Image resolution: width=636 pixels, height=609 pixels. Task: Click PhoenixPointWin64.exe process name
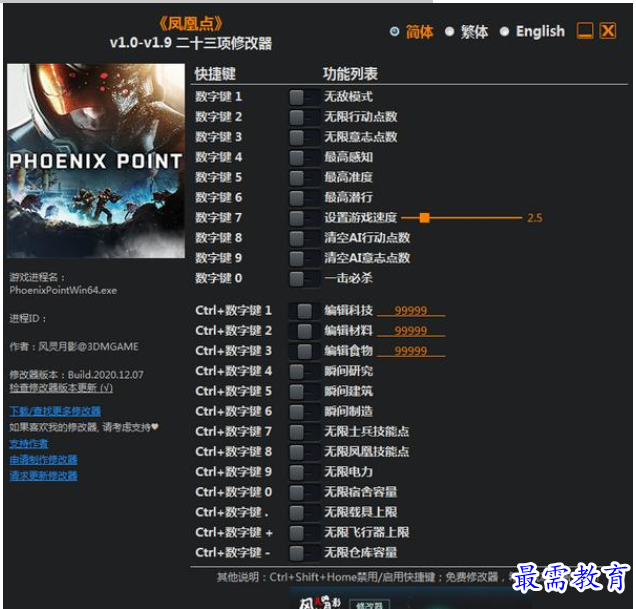point(63,291)
